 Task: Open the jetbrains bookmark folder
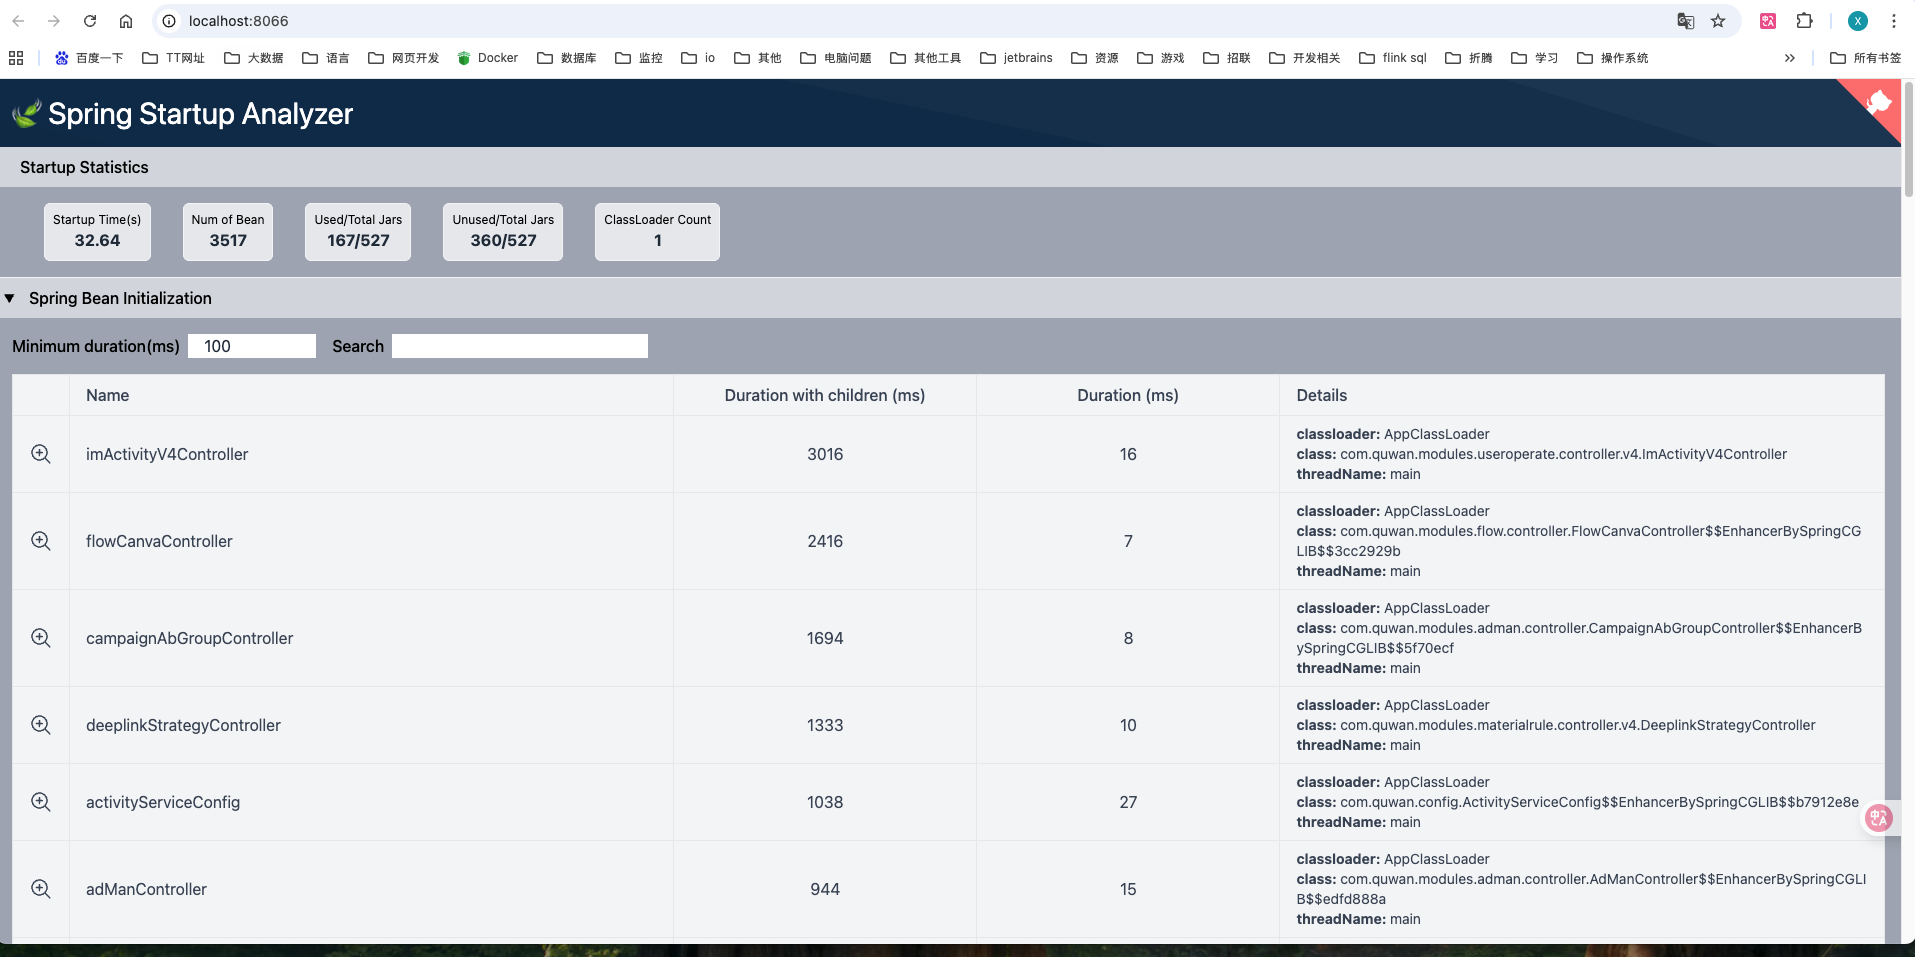1017,58
